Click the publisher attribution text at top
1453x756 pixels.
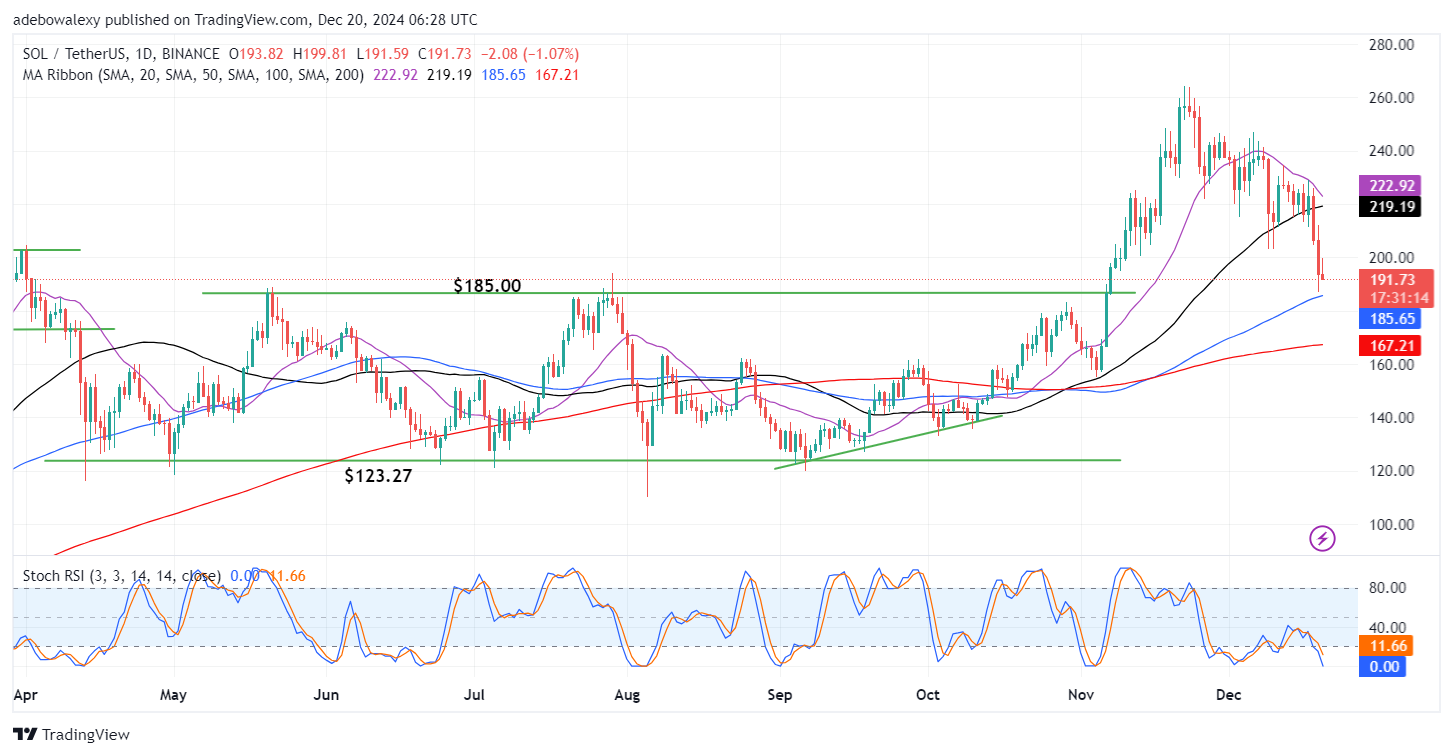(245, 19)
